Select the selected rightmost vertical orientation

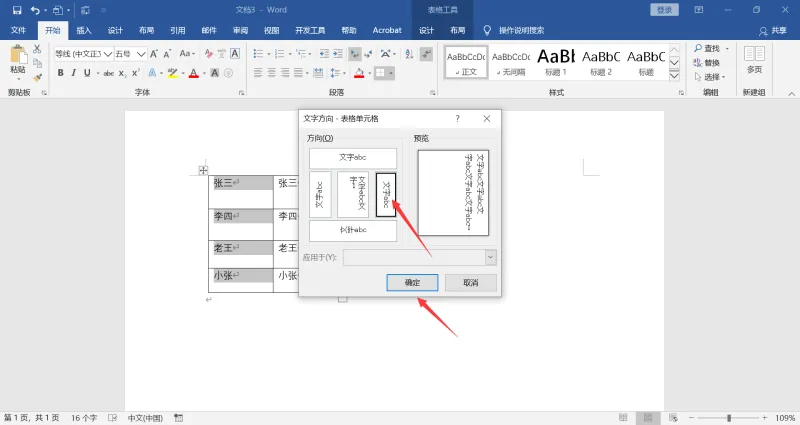pyautogui.click(x=386, y=194)
